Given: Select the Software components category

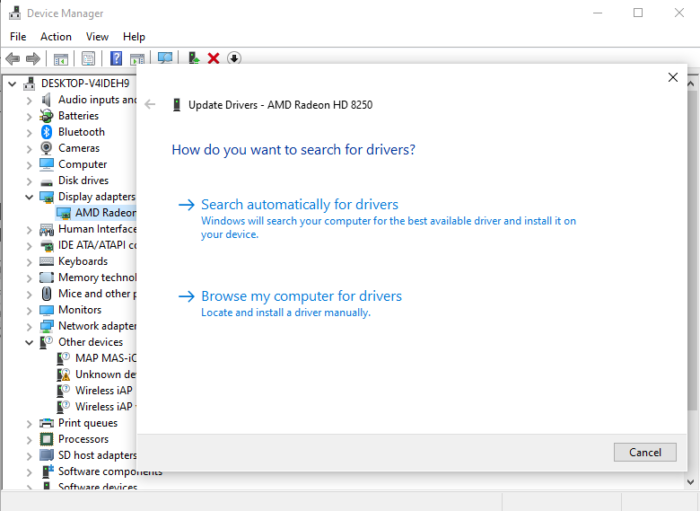Looking at the screenshot, I should (x=110, y=471).
